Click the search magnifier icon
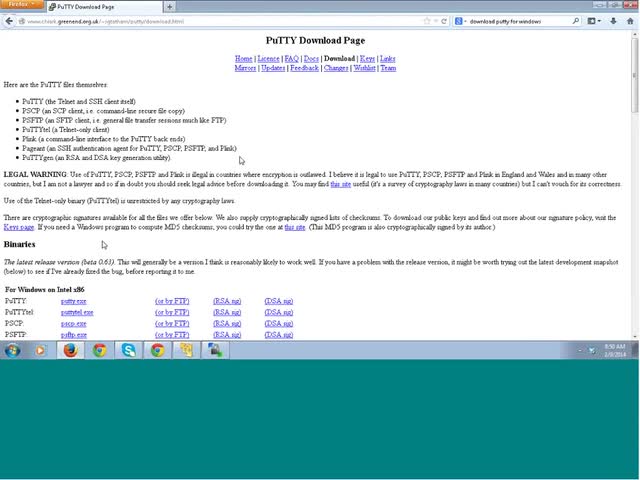Image resolution: width=640 pixels, height=480 pixels. [x=576, y=21]
